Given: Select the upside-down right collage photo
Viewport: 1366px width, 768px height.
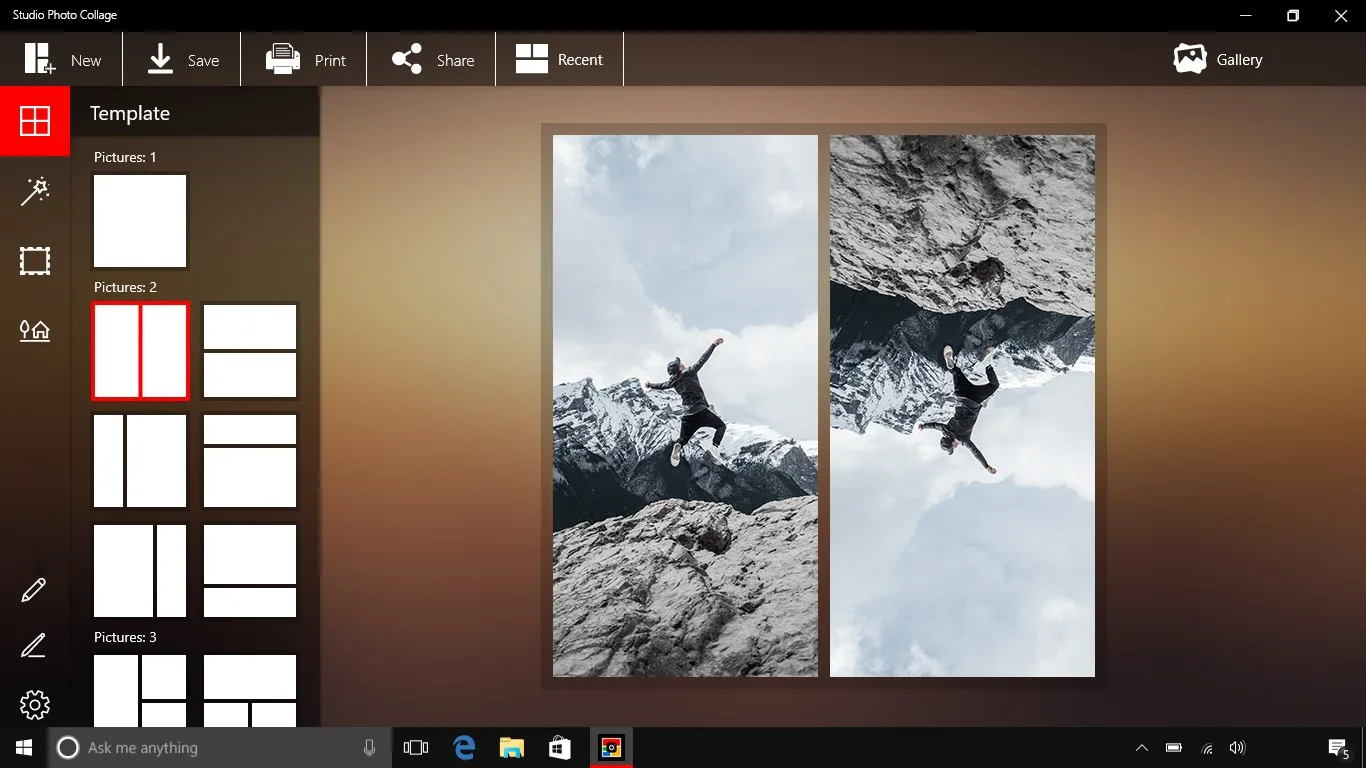Looking at the screenshot, I should (x=962, y=406).
